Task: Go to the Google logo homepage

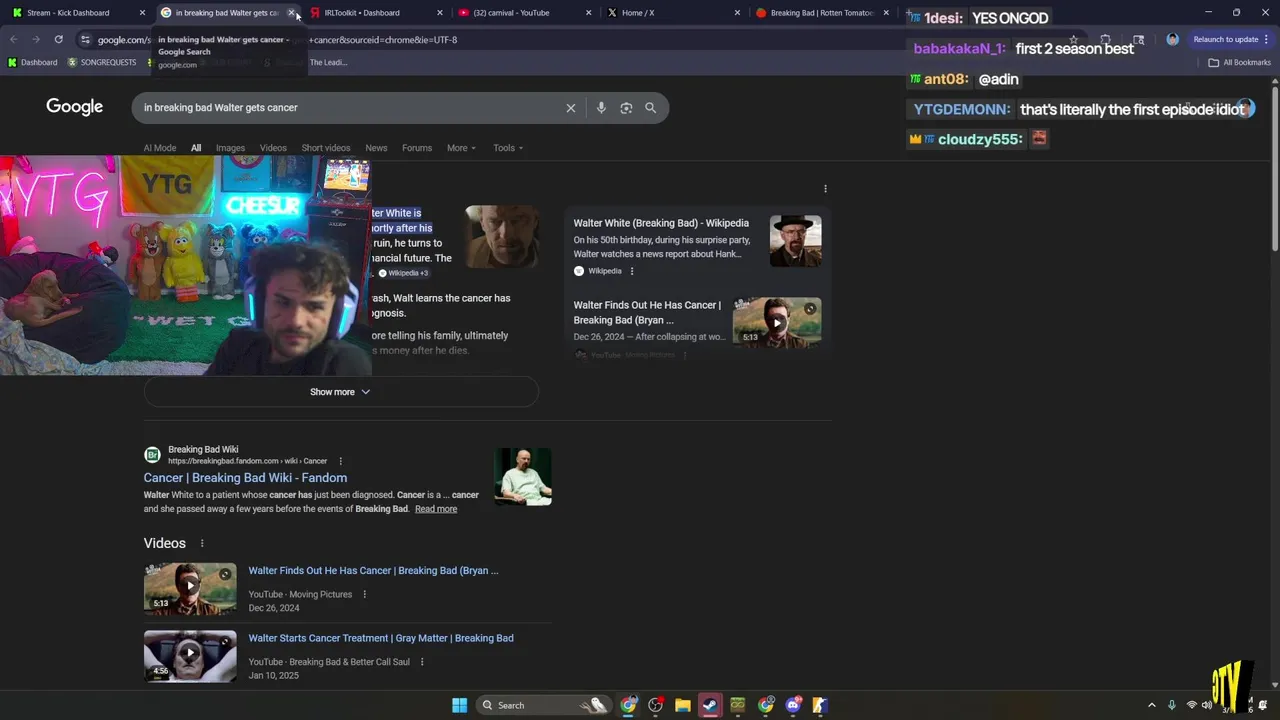Action: (75, 107)
